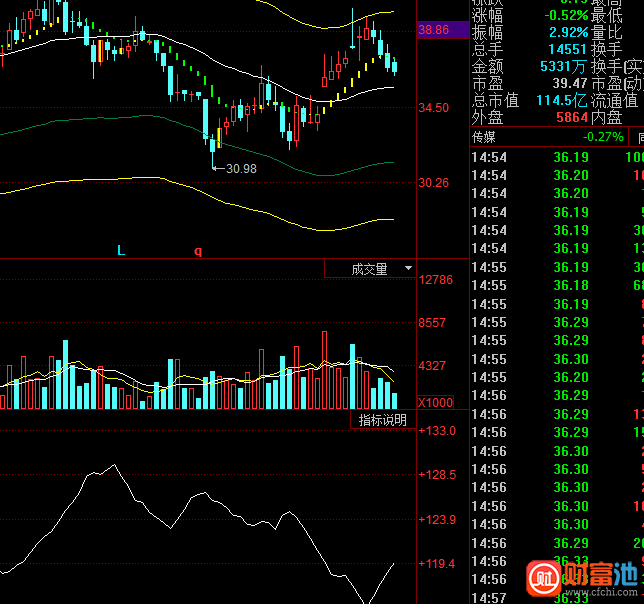The width and height of the screenshot is (644, 604).
Task: Select the 14:57 tick at price 36.33
Action: [557, 598]
